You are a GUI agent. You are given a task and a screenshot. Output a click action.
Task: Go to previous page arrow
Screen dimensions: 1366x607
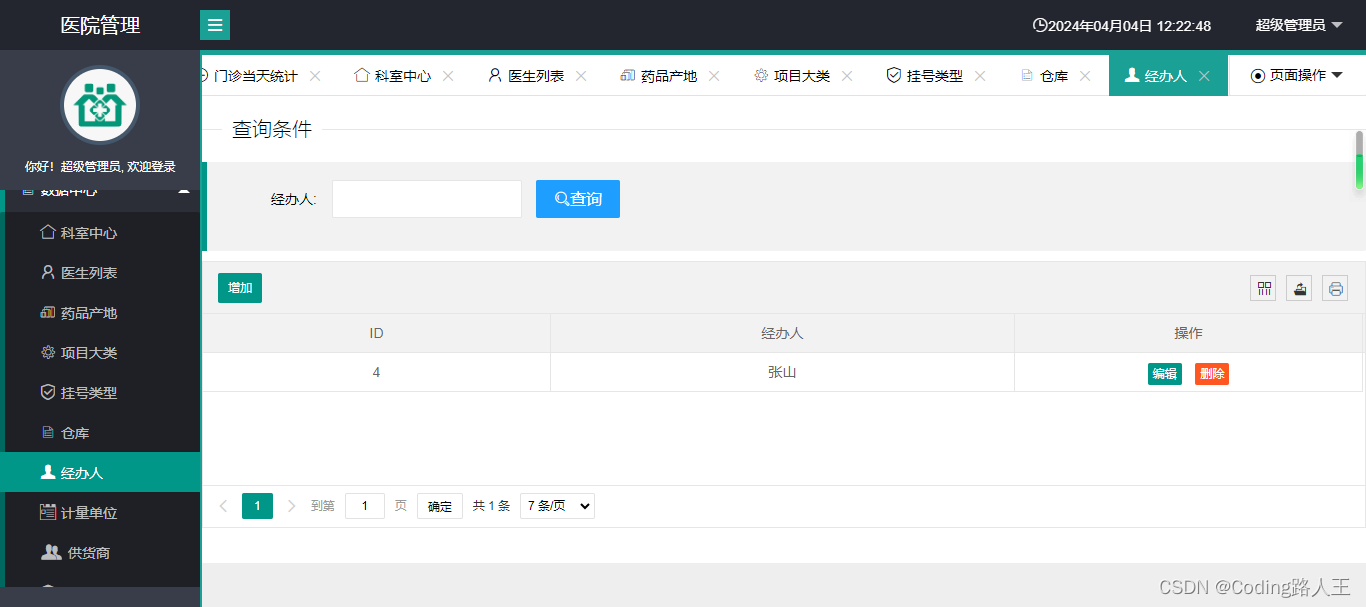click(x=224, y=506)
